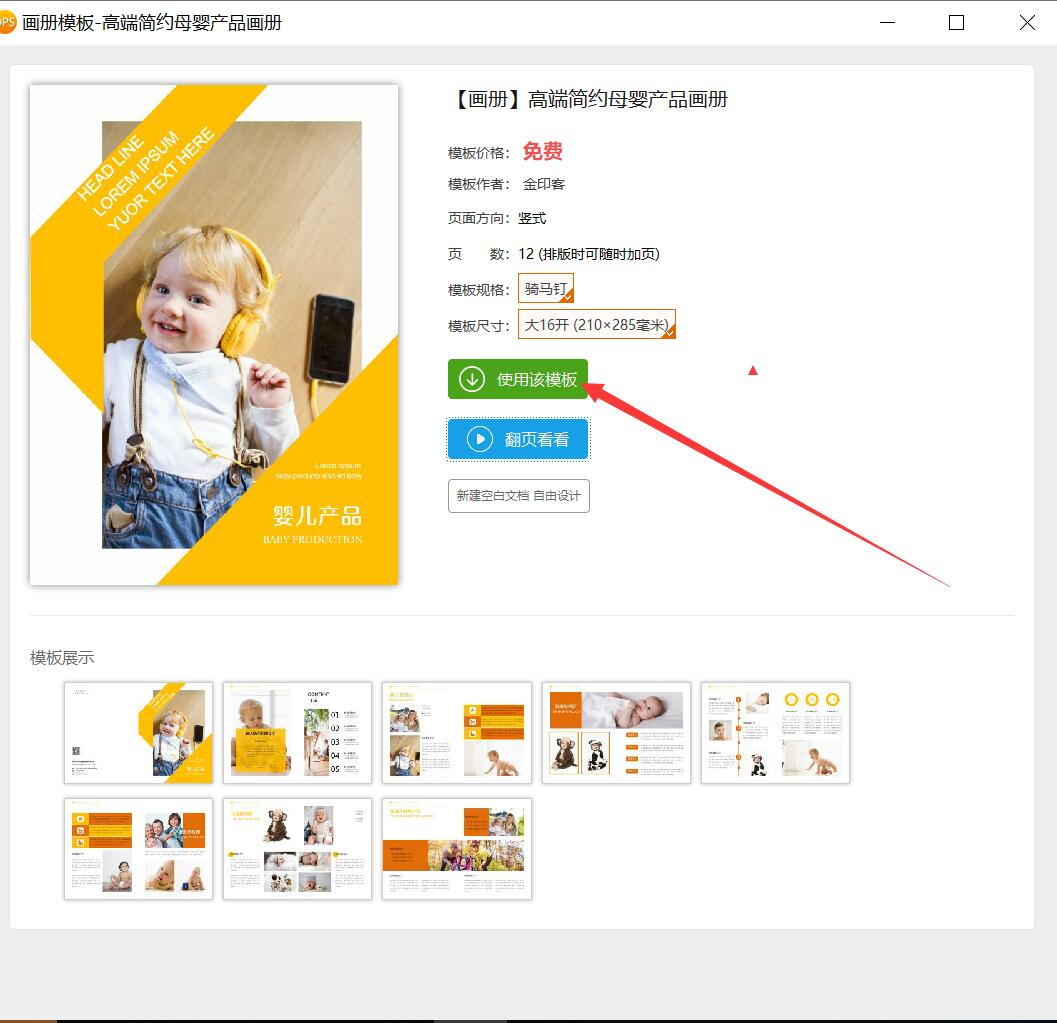1057x1023 pixels.
Task: Select the 大16开 (210×285毫米) size option
Action: pos(597,324)
